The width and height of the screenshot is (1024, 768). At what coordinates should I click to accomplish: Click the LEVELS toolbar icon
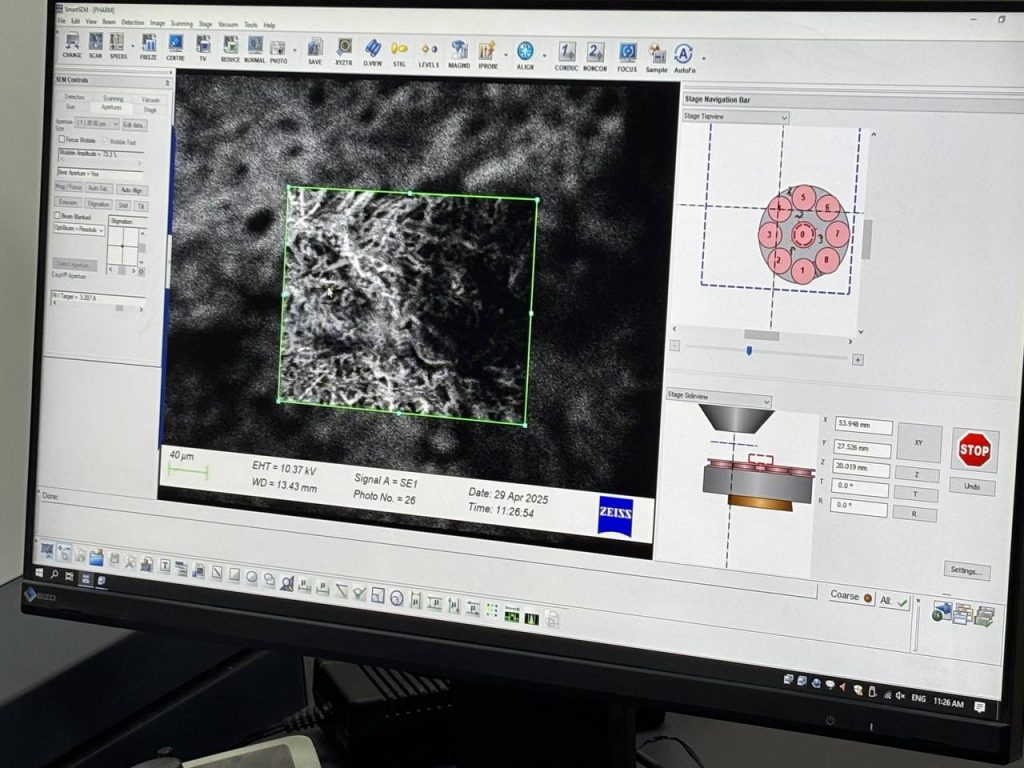428,54
